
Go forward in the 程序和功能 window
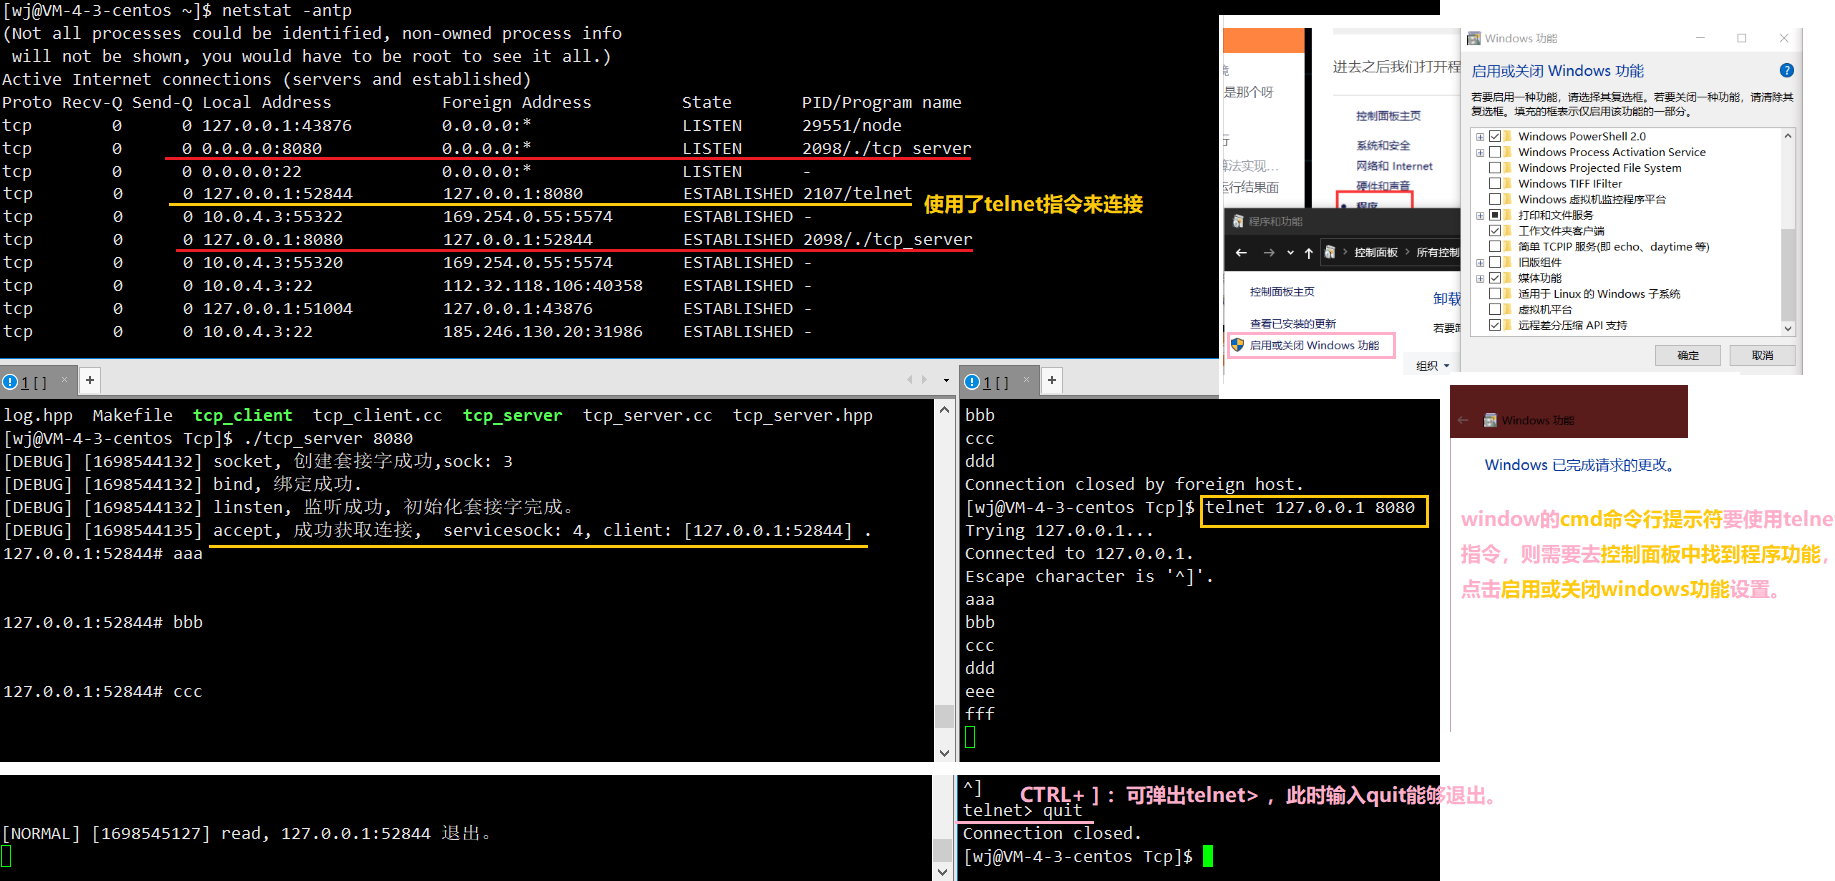click(x=1269, y=252)
